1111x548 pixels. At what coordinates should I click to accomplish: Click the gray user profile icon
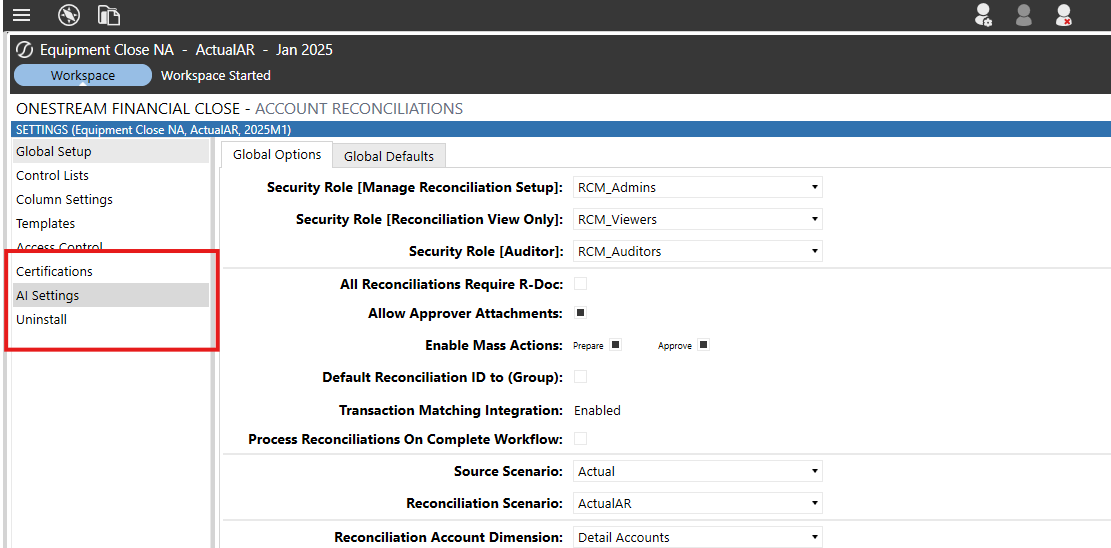pos(1023,15)
